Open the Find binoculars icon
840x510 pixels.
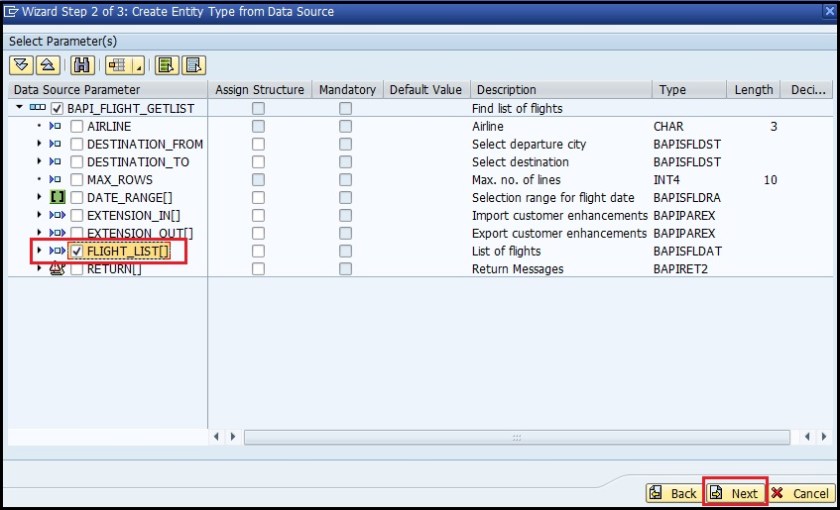click(82, 65)
